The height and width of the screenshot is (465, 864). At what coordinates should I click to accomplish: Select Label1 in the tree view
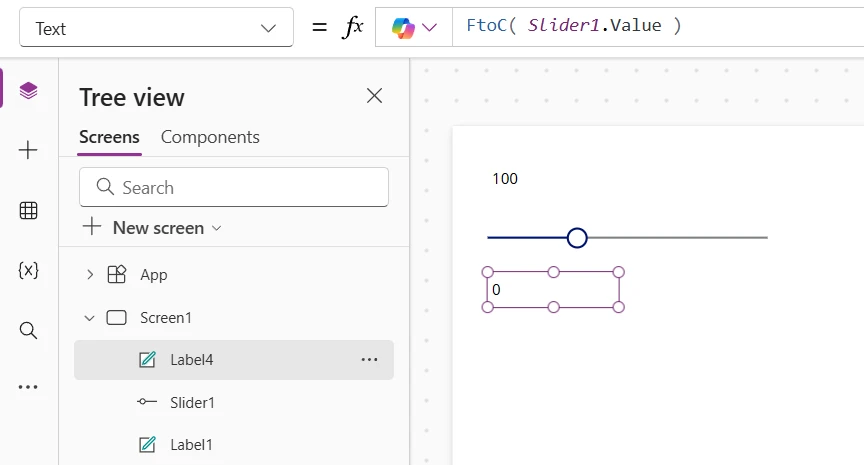tap(190, 445)
